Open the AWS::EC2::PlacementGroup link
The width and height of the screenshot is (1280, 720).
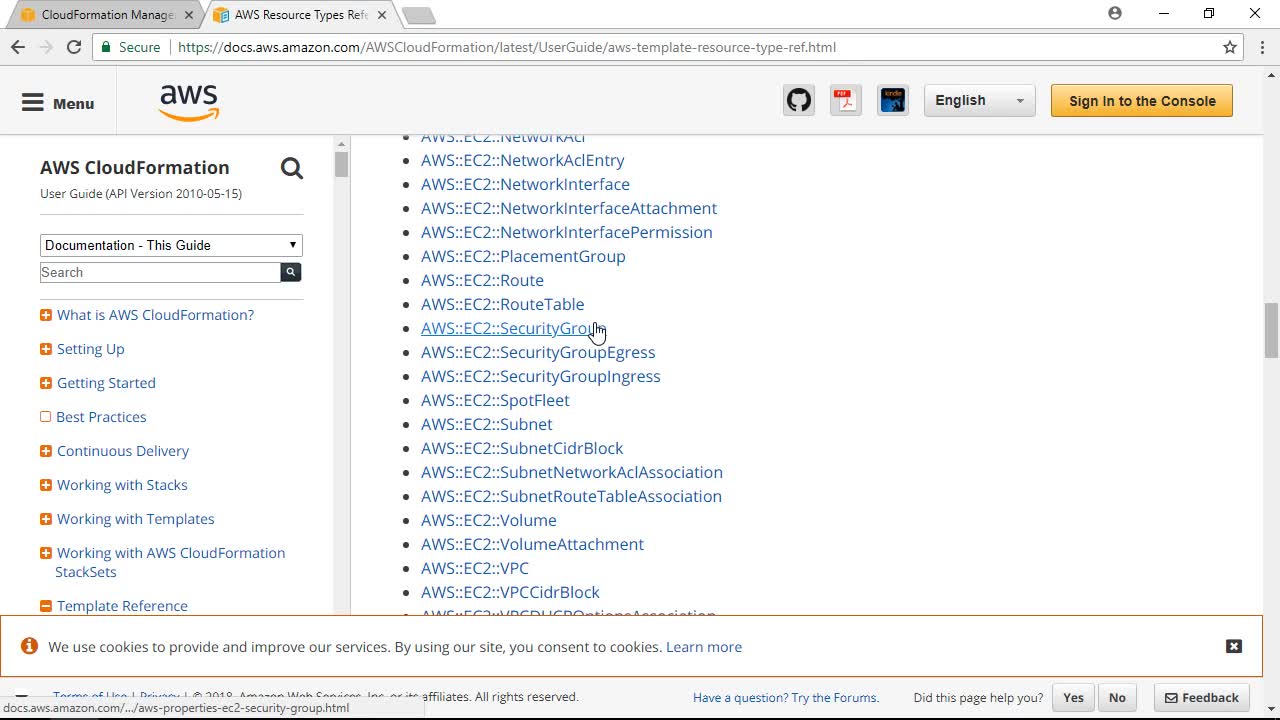pyautogui.click(x=523, y=256)
